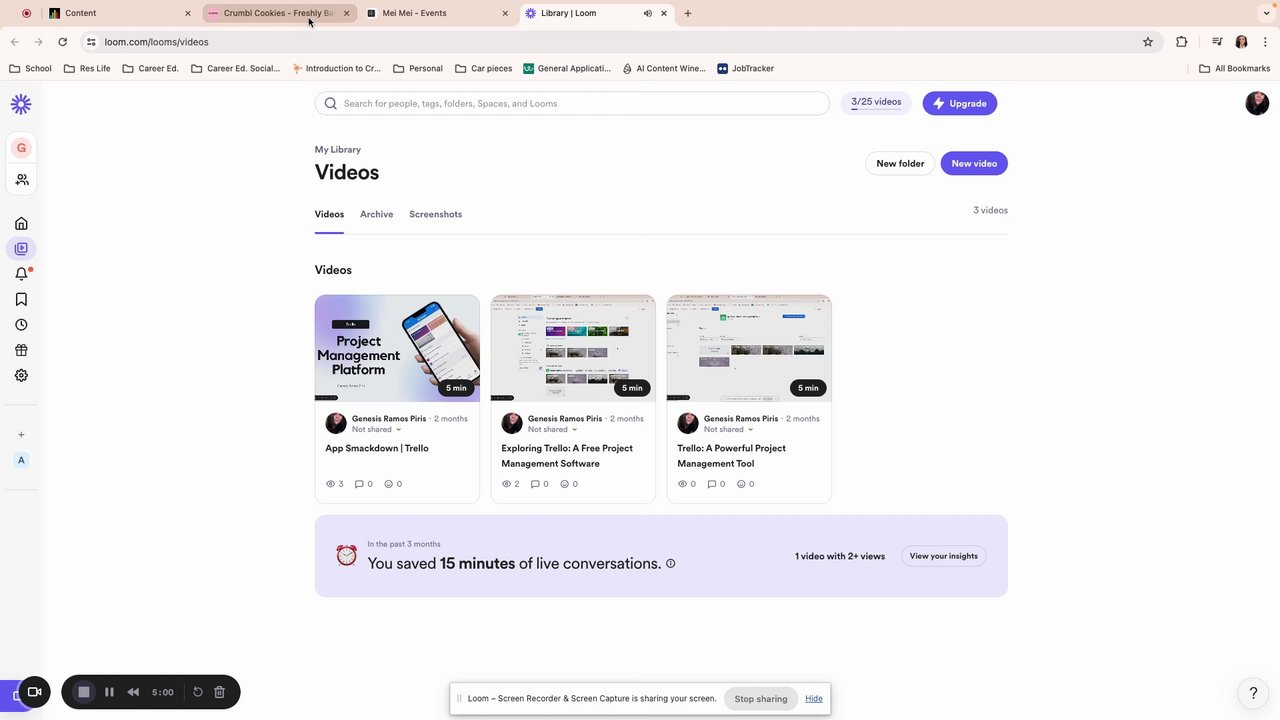Click the My Library breadcrumb
The image size is (1280, 720).
[338, 150]
